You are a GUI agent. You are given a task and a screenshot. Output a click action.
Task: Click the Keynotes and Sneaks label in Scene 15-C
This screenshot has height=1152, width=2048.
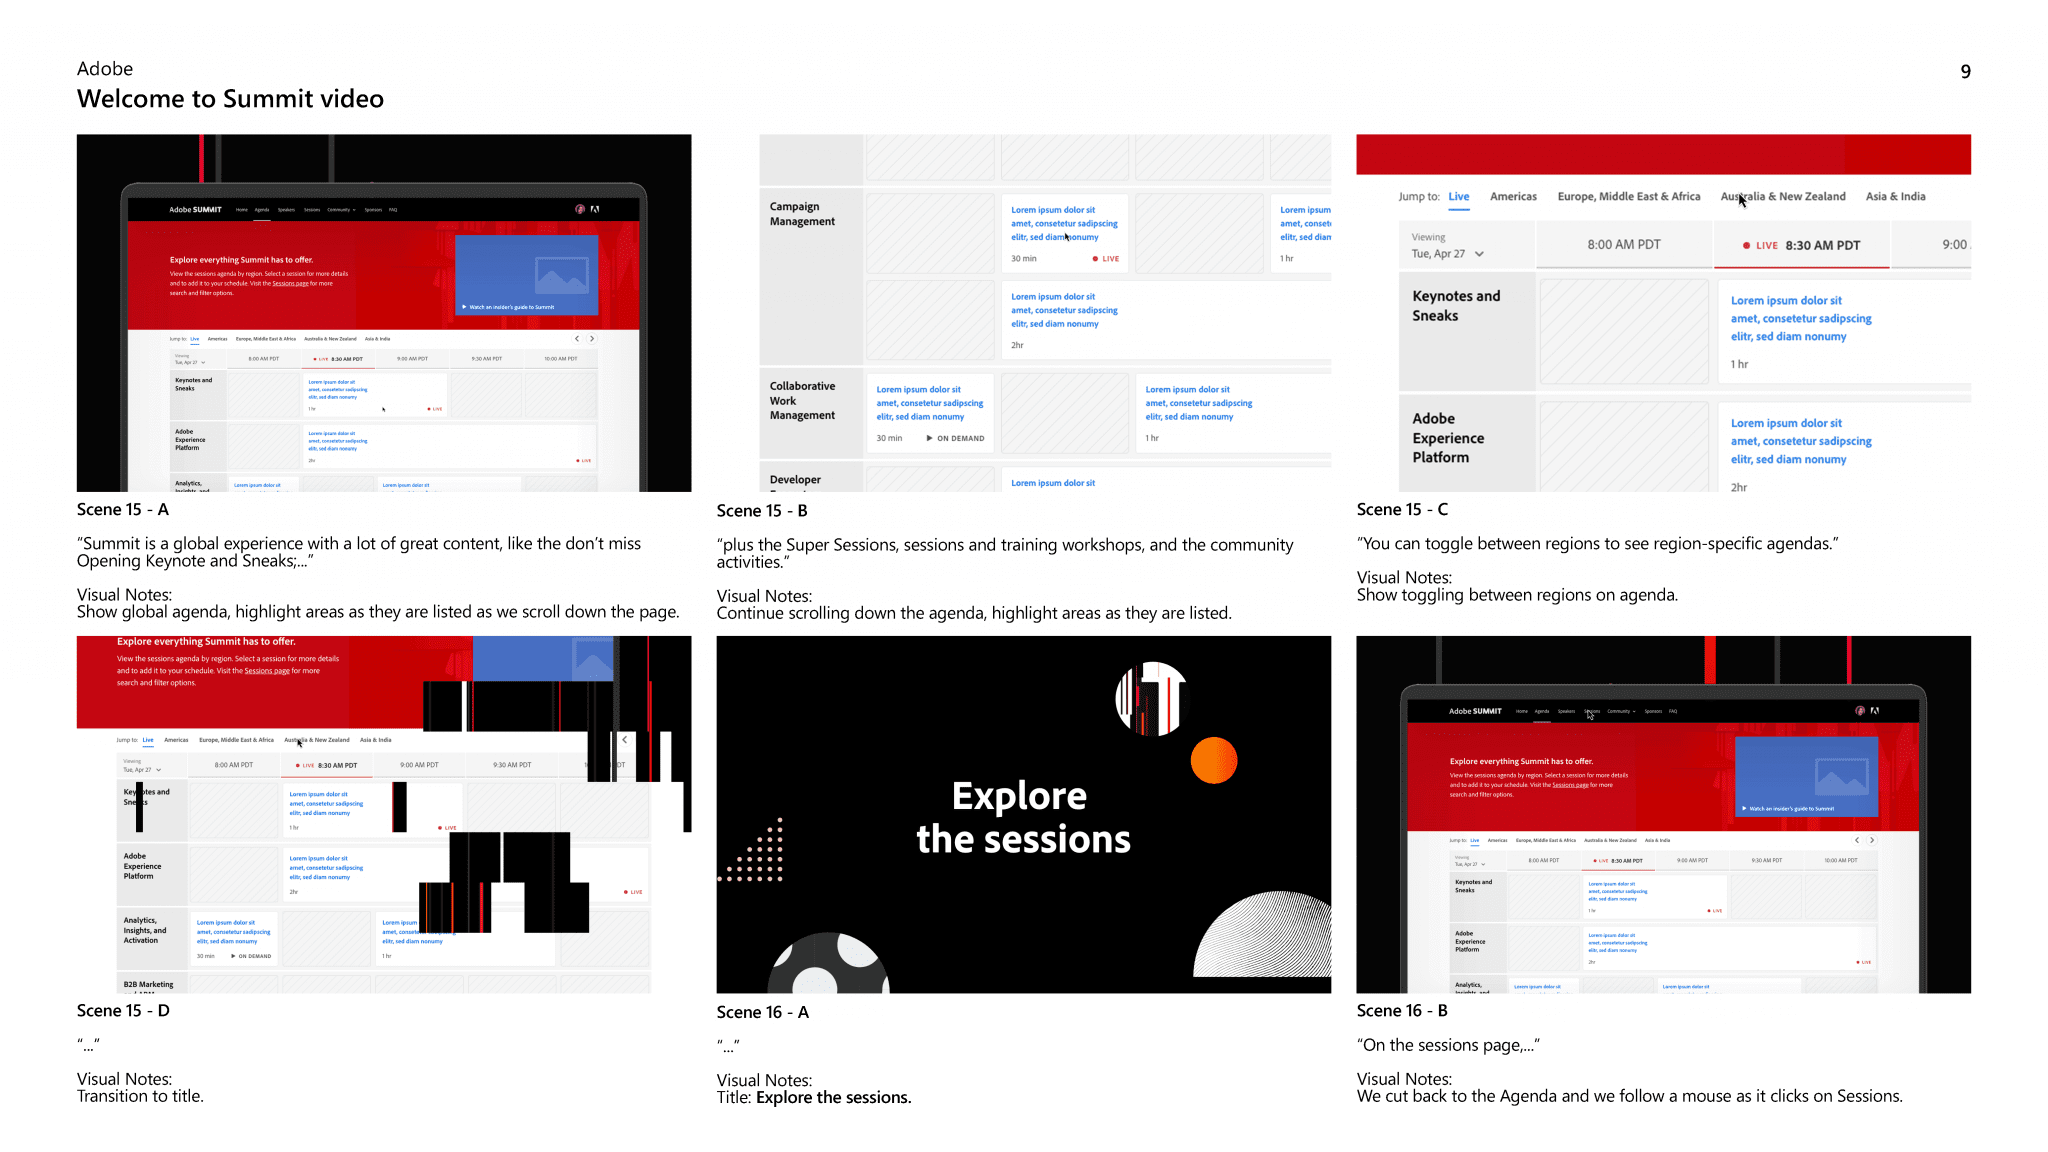click(x=1456, y=306)
